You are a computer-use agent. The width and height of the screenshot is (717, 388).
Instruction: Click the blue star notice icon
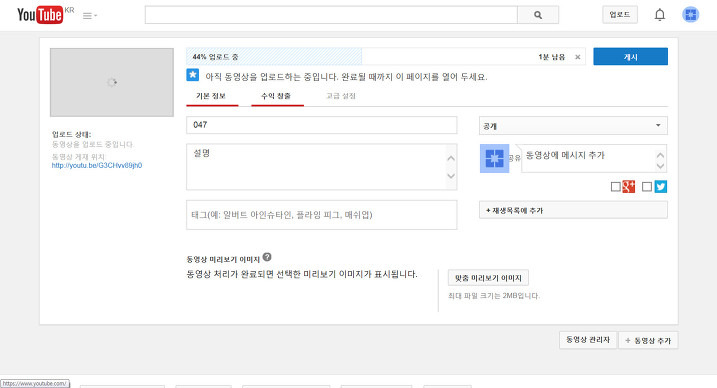193,75
